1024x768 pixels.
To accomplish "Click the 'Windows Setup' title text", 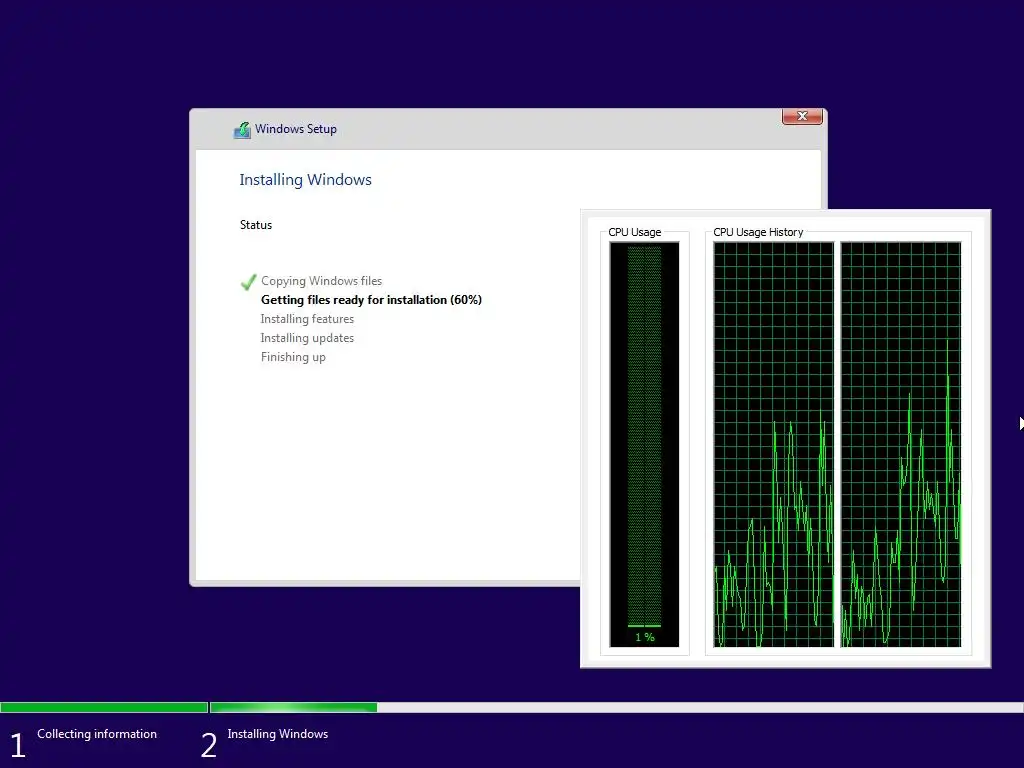I will coord(296,129).
